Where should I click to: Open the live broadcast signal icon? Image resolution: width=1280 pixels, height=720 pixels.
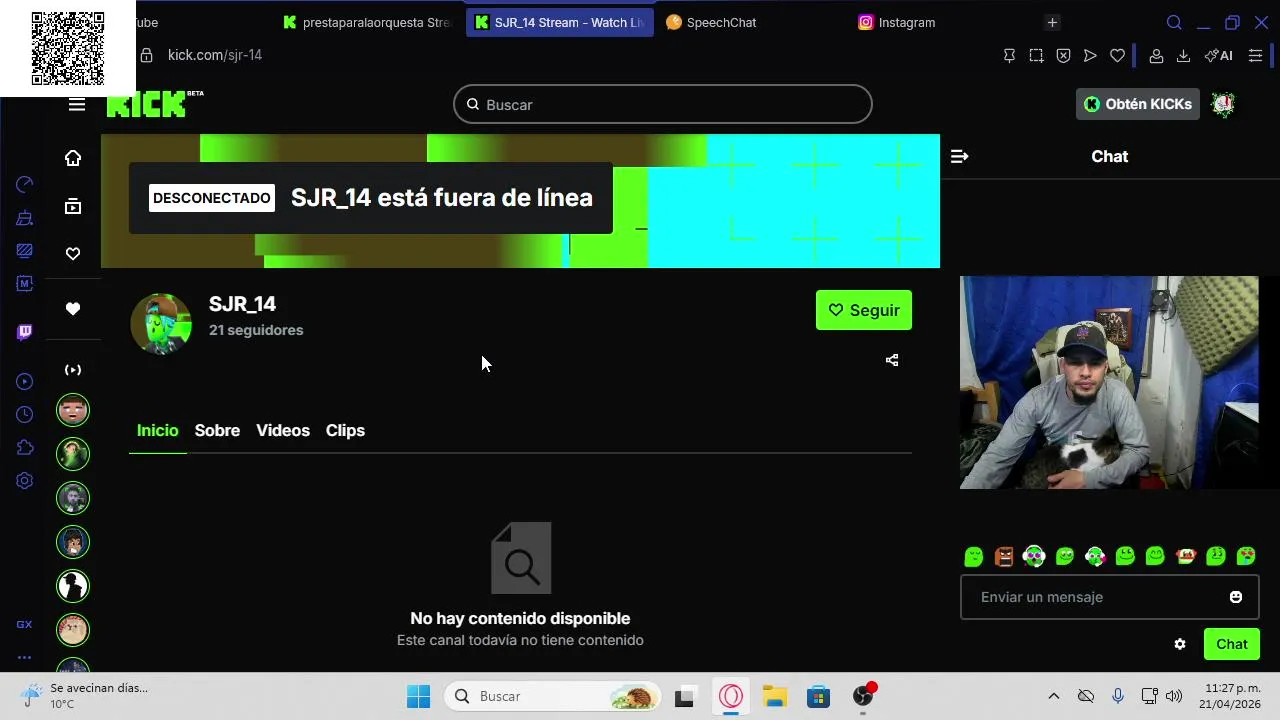pos(73,370)
